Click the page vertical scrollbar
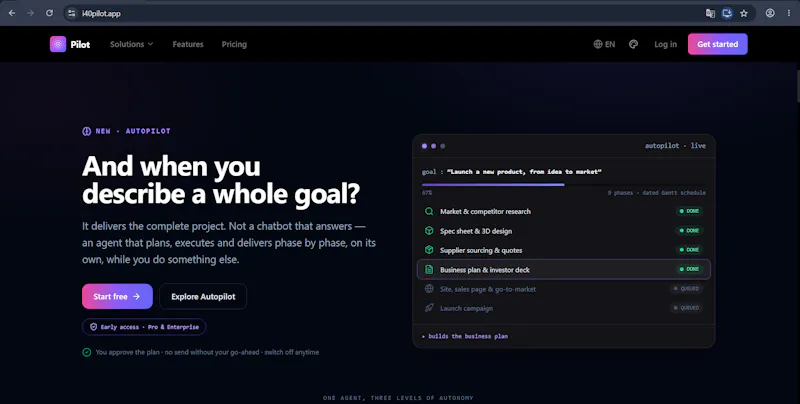Viewport: 800px width, 404px height. pos(796,87)
